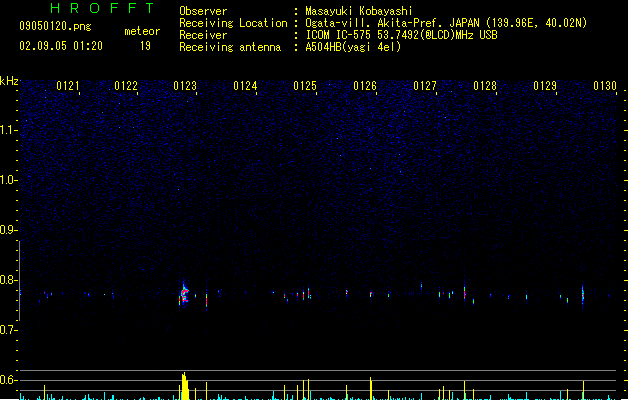
Task: Click time marker 0124
Action: [x=245, y=86]
